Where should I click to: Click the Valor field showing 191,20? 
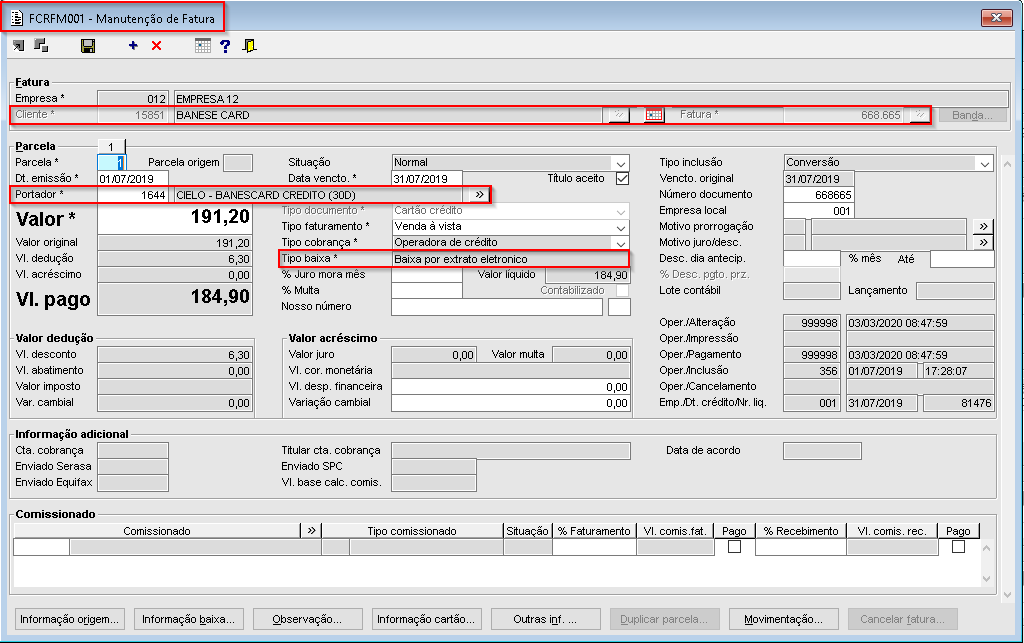click(175, 218)
